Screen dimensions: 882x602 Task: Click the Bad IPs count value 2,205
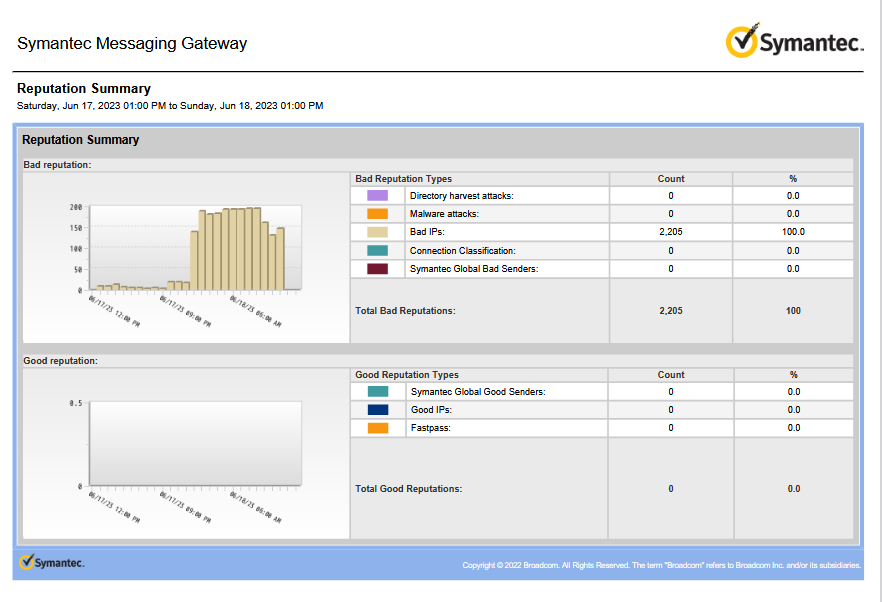click(x=671, y=232)
